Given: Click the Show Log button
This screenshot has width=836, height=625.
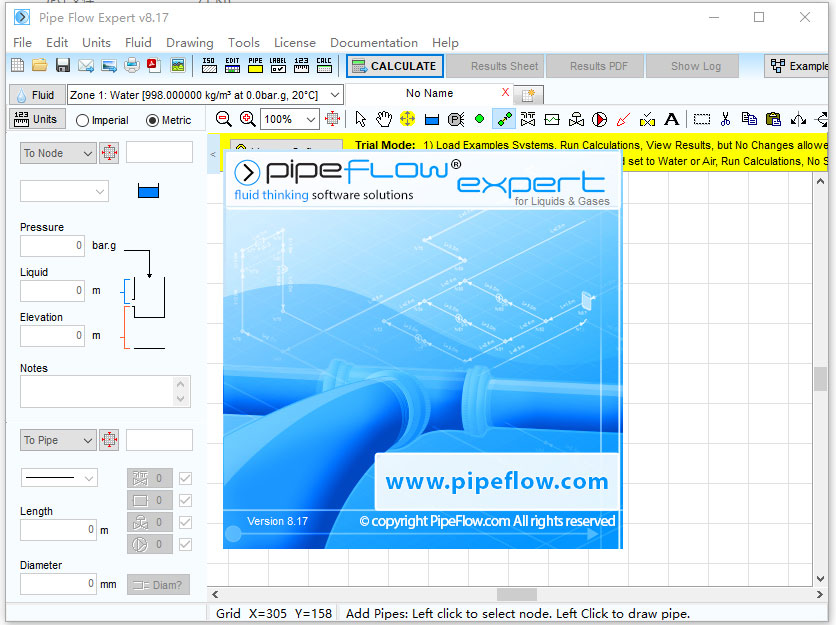Looking at the screenshot, I should [693, 66].
